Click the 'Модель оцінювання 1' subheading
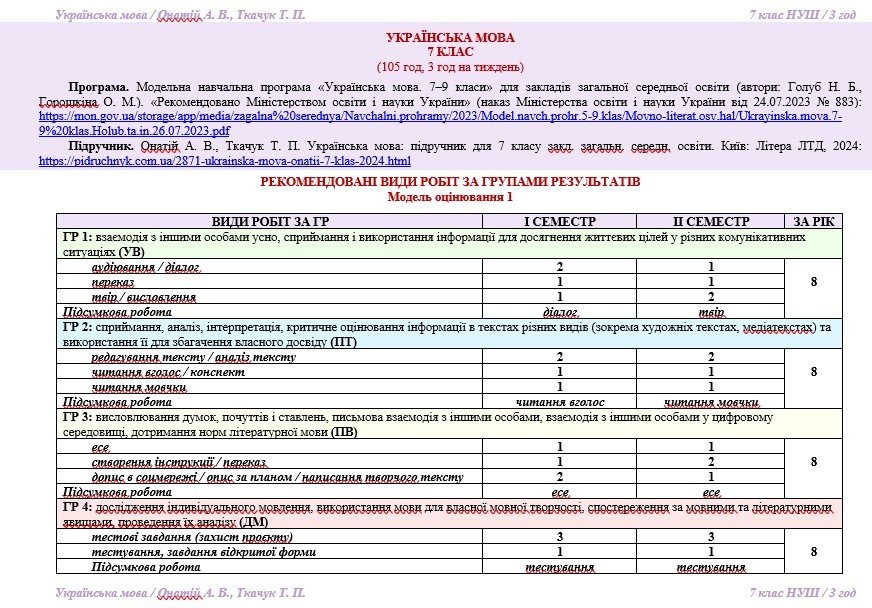Image resolution: width=872 pixels, height=608 pixels. pos(450,197)
